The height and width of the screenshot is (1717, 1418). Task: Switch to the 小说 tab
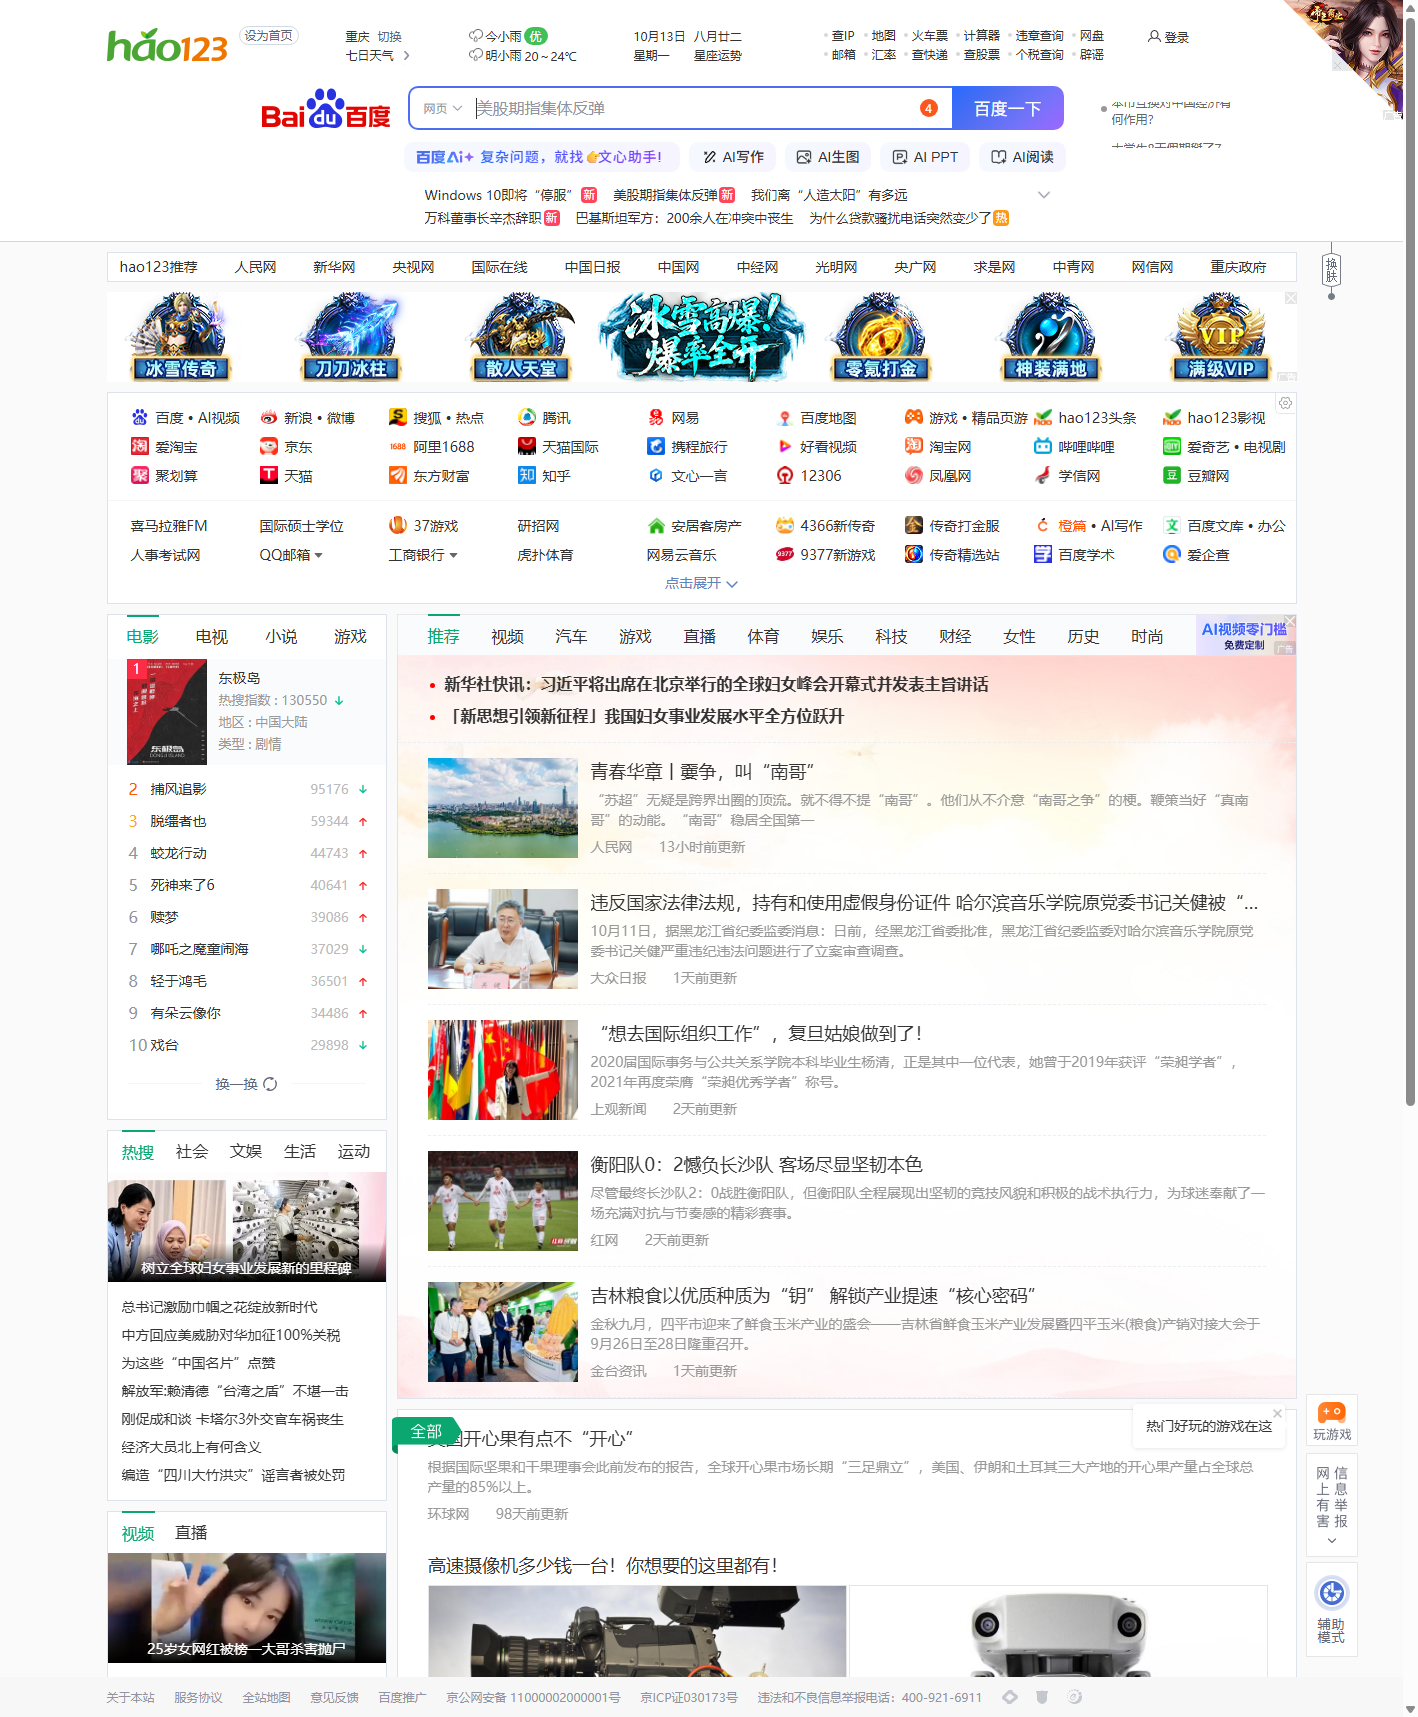click(x=281, y=637)
